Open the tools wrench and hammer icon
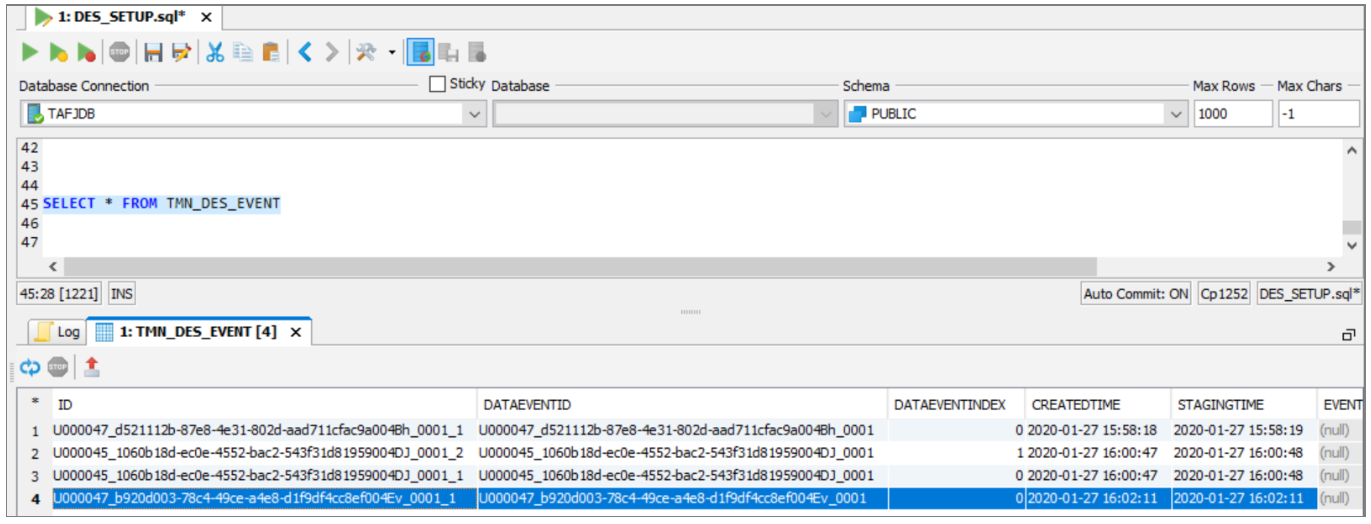 366,52
